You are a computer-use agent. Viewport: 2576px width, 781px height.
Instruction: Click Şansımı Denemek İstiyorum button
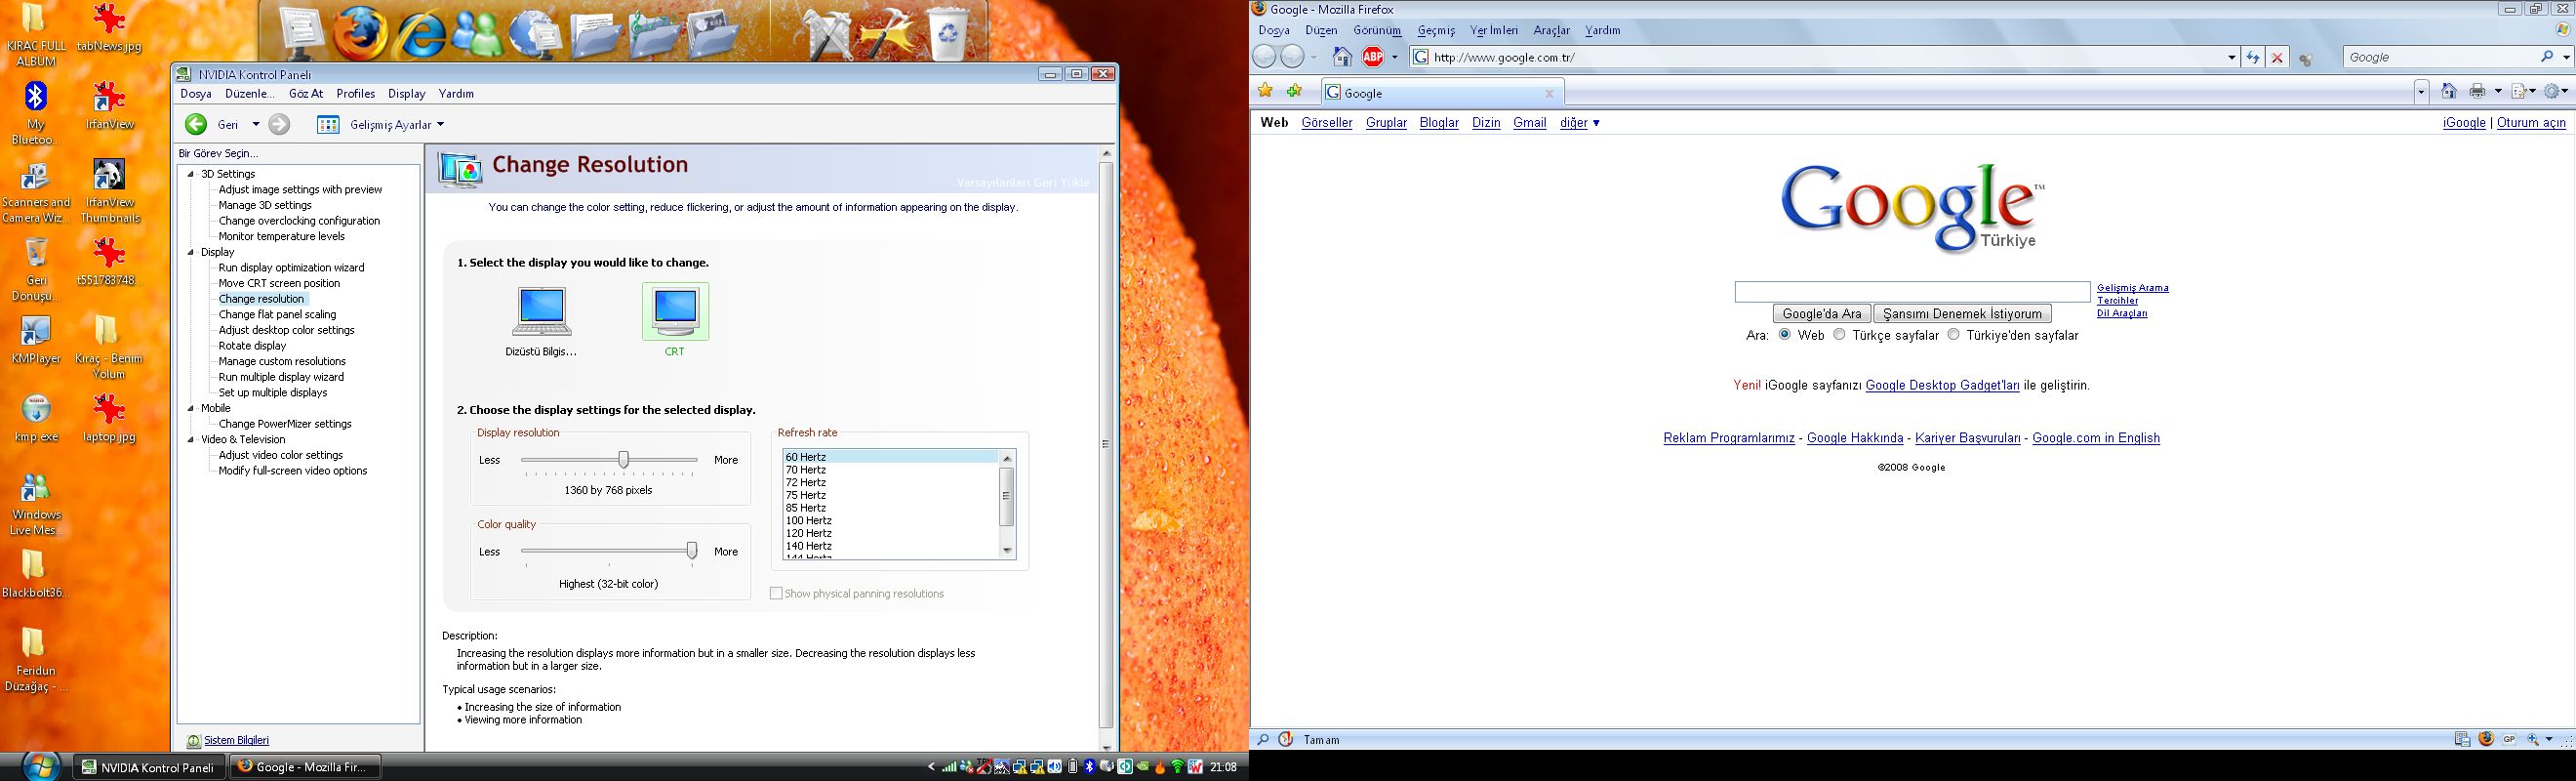[1962, 314]
